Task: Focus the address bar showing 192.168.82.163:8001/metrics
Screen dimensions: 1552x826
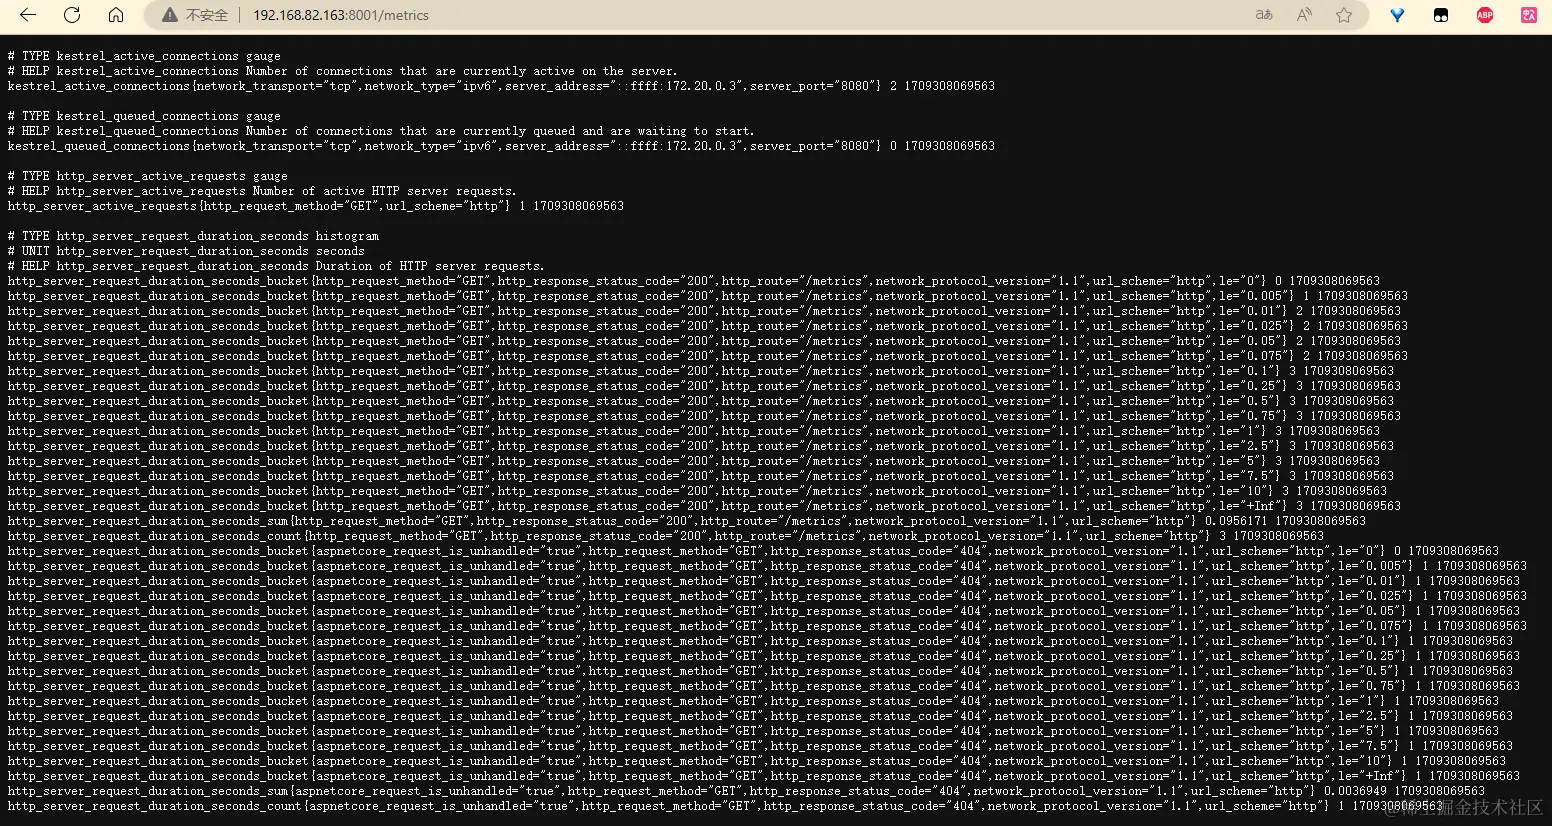Action: coord(341,15)
